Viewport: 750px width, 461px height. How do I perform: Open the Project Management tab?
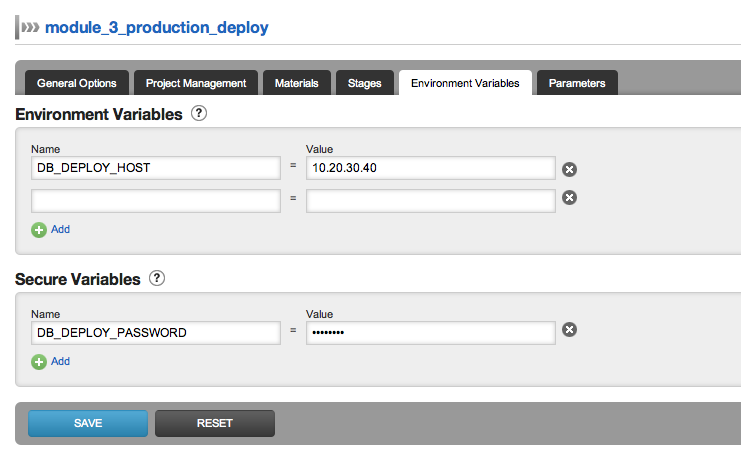(x=196, y=83)
